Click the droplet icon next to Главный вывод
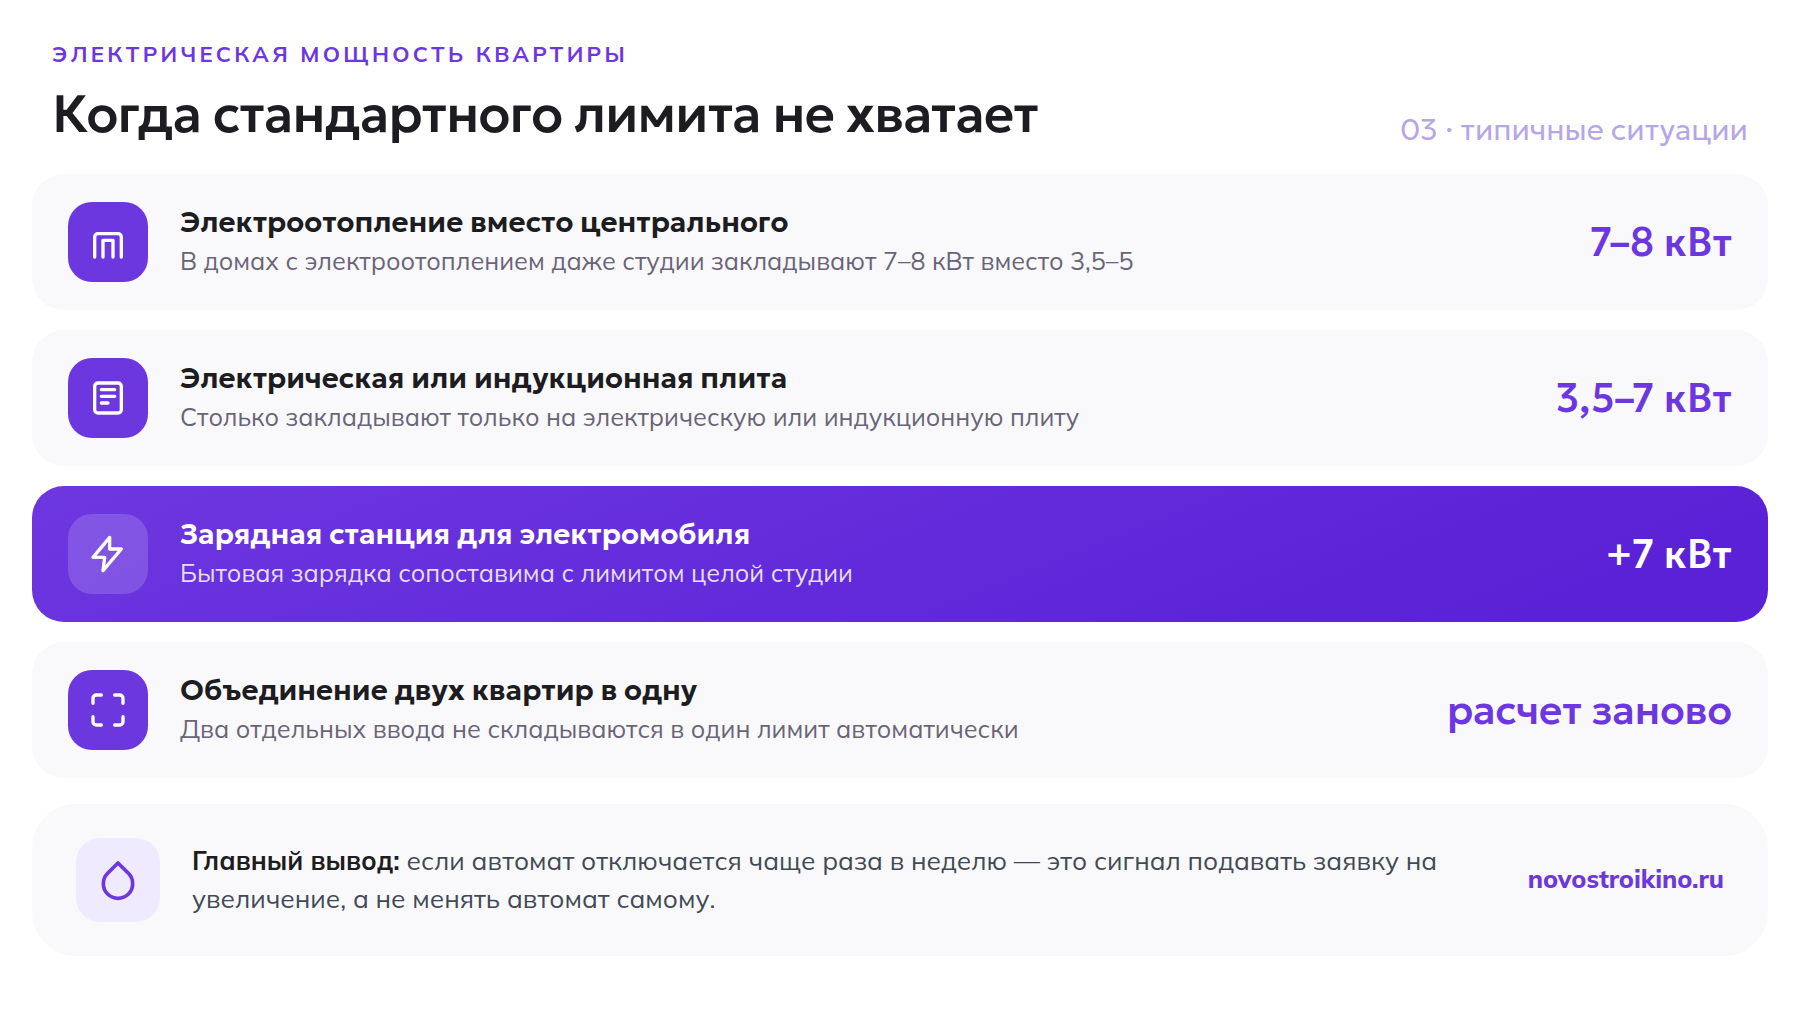1800x1020 pixels. pos(118,880)
